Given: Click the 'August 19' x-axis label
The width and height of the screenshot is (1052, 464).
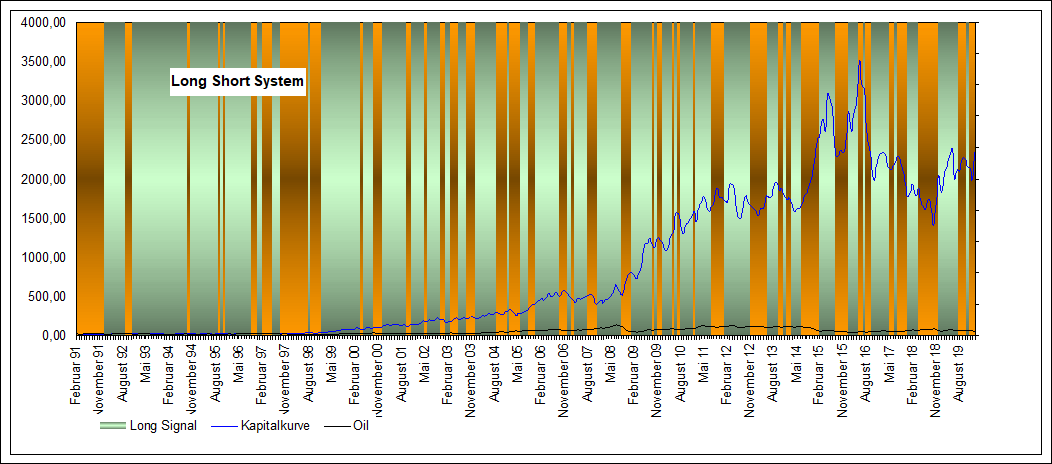Looking at the screenshot, I should coord(958,373).
